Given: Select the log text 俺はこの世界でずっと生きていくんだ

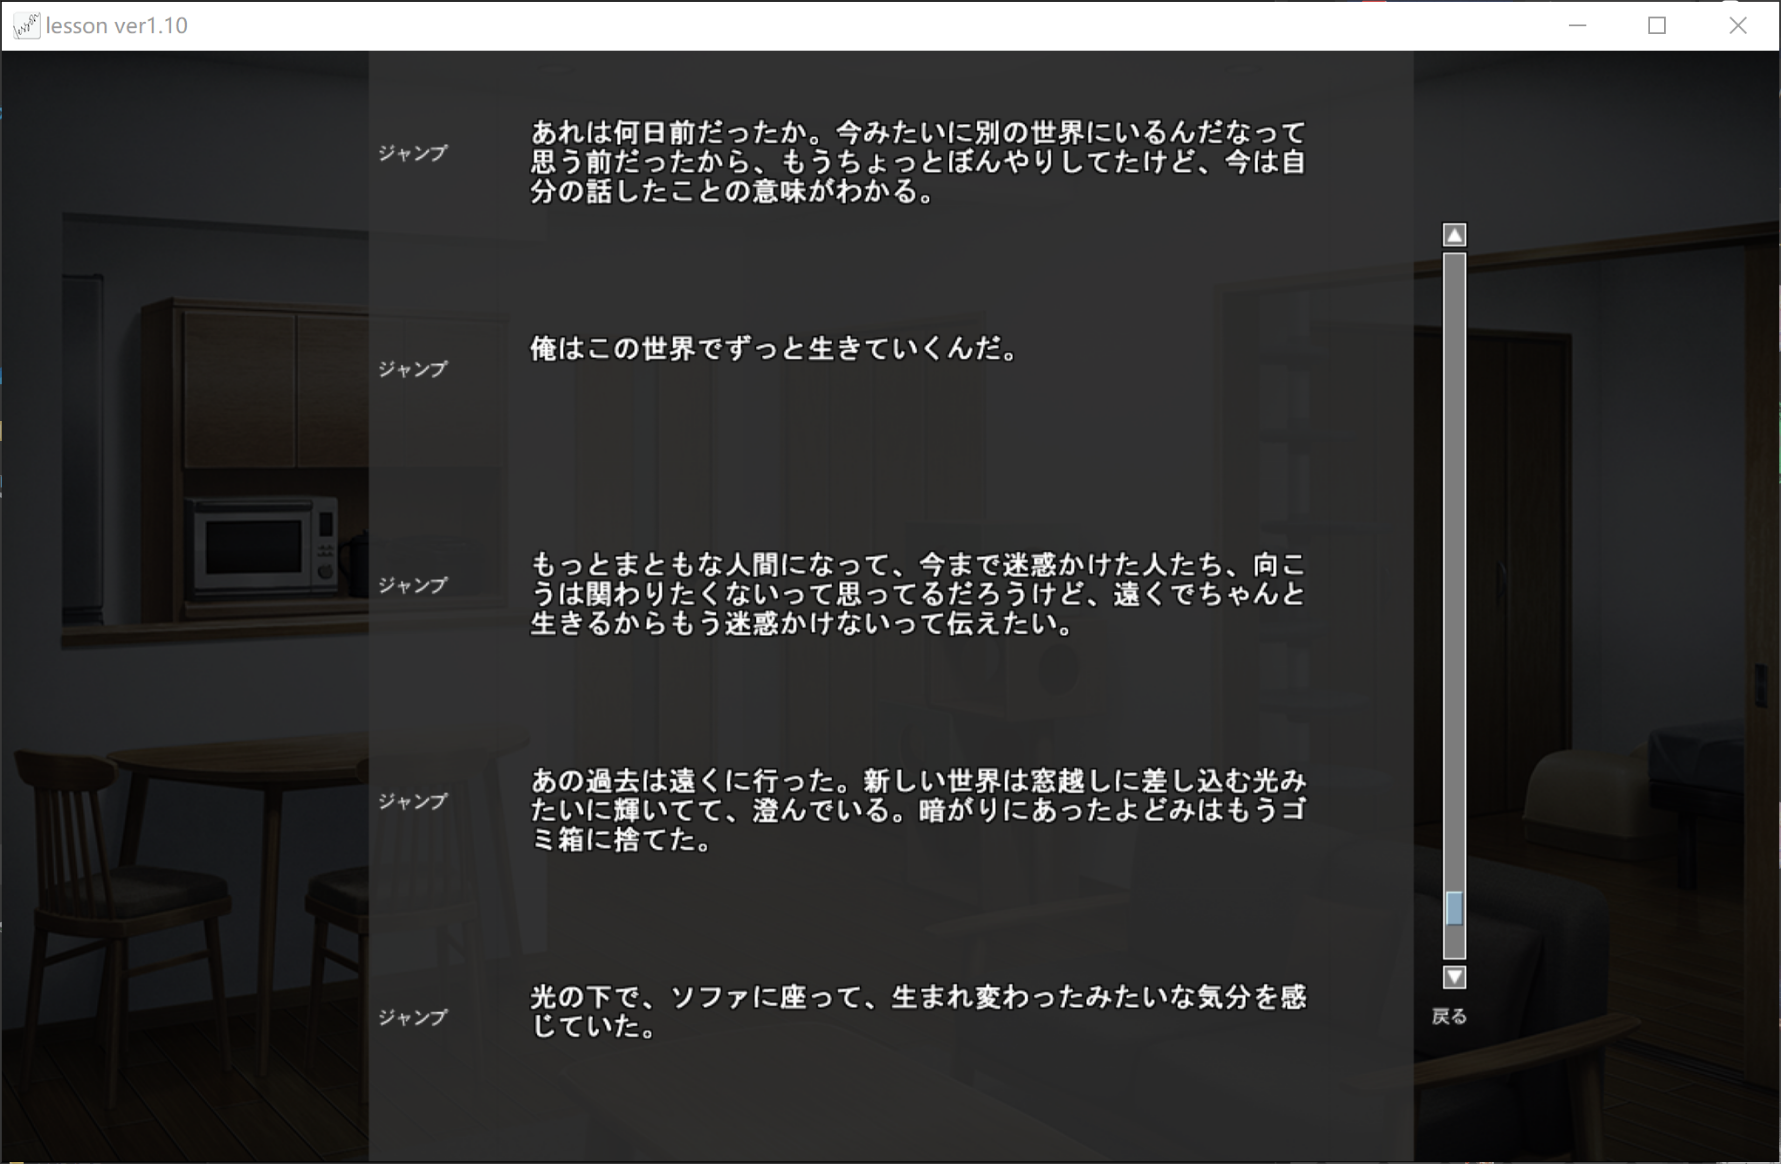Looking at the screenshot, I should pyautogui.click(x=773, y=349).
